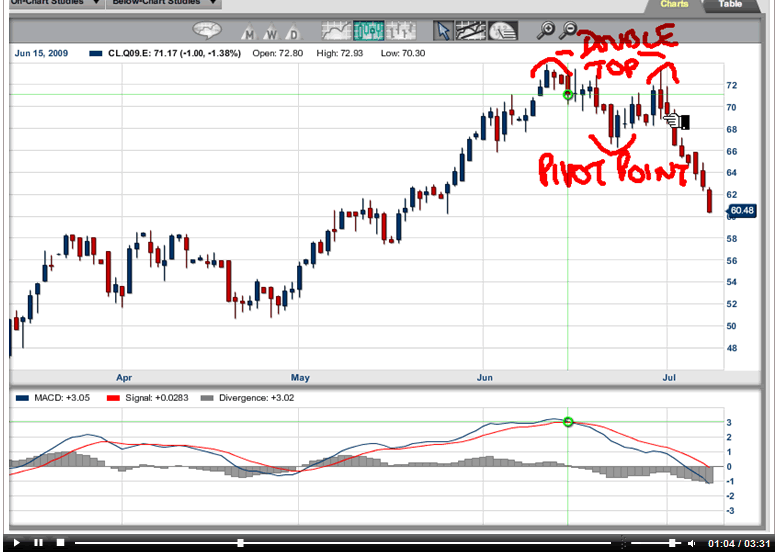Click the green circle marker on price chart

pos(568,95)
